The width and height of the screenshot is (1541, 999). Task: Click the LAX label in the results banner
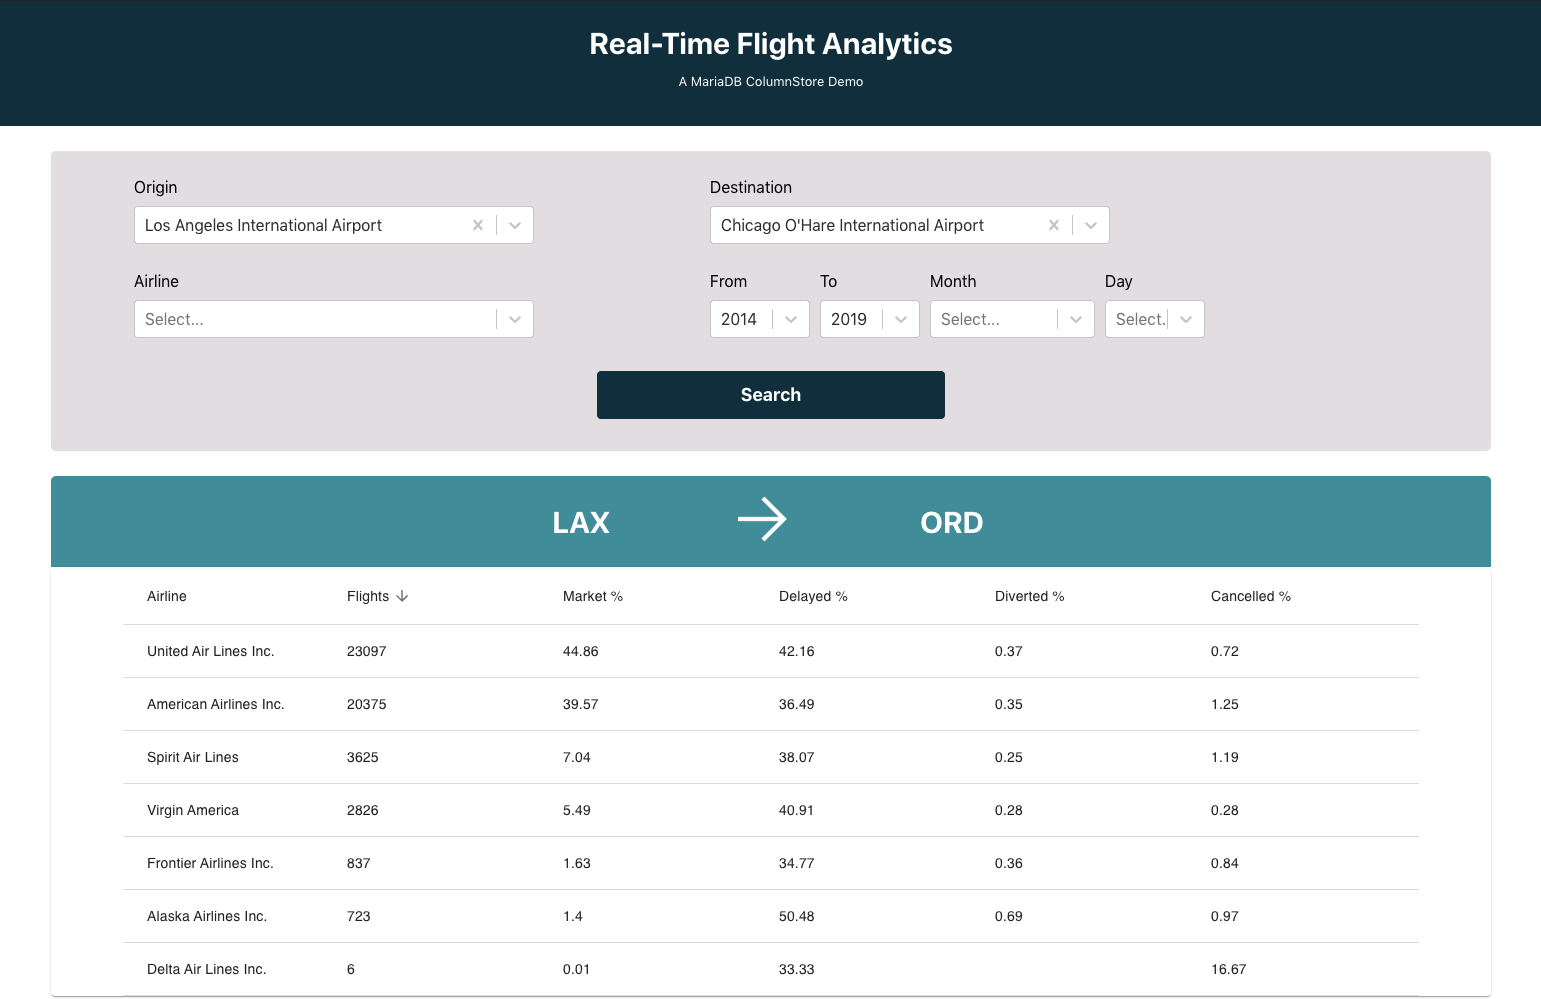(580, 521)
